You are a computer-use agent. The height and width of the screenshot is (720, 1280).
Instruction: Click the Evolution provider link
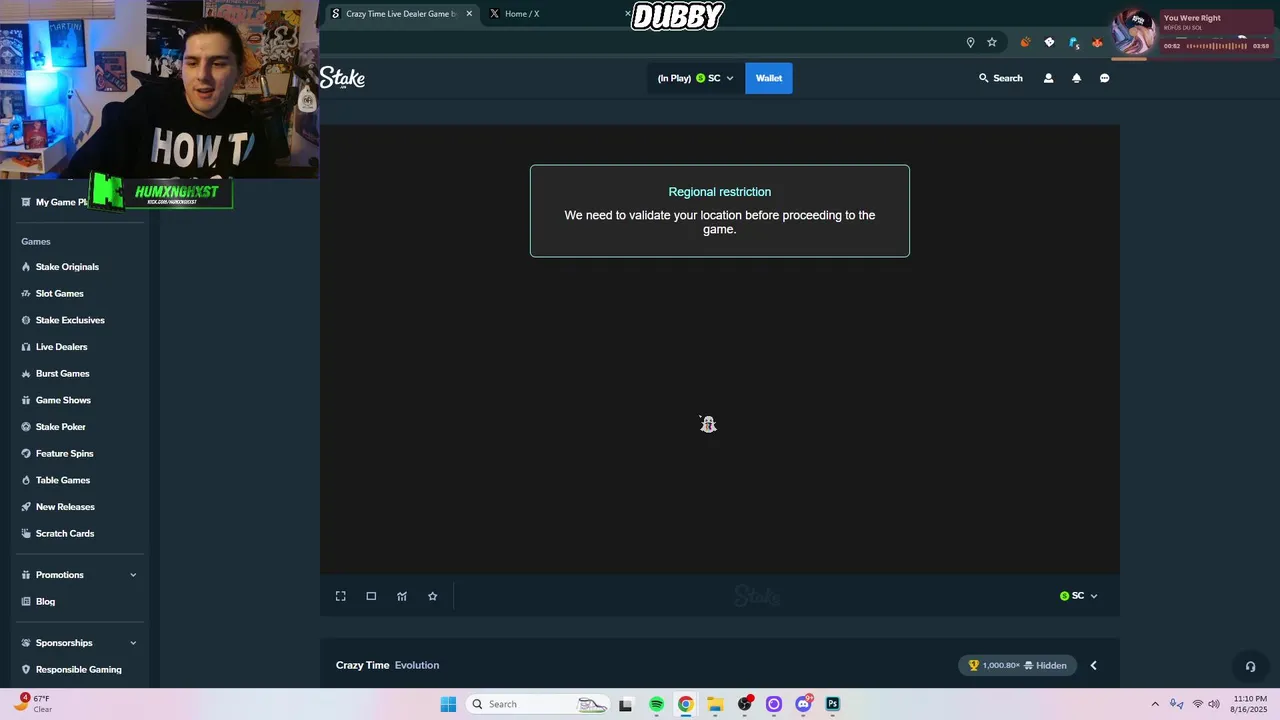coord(417,665)
